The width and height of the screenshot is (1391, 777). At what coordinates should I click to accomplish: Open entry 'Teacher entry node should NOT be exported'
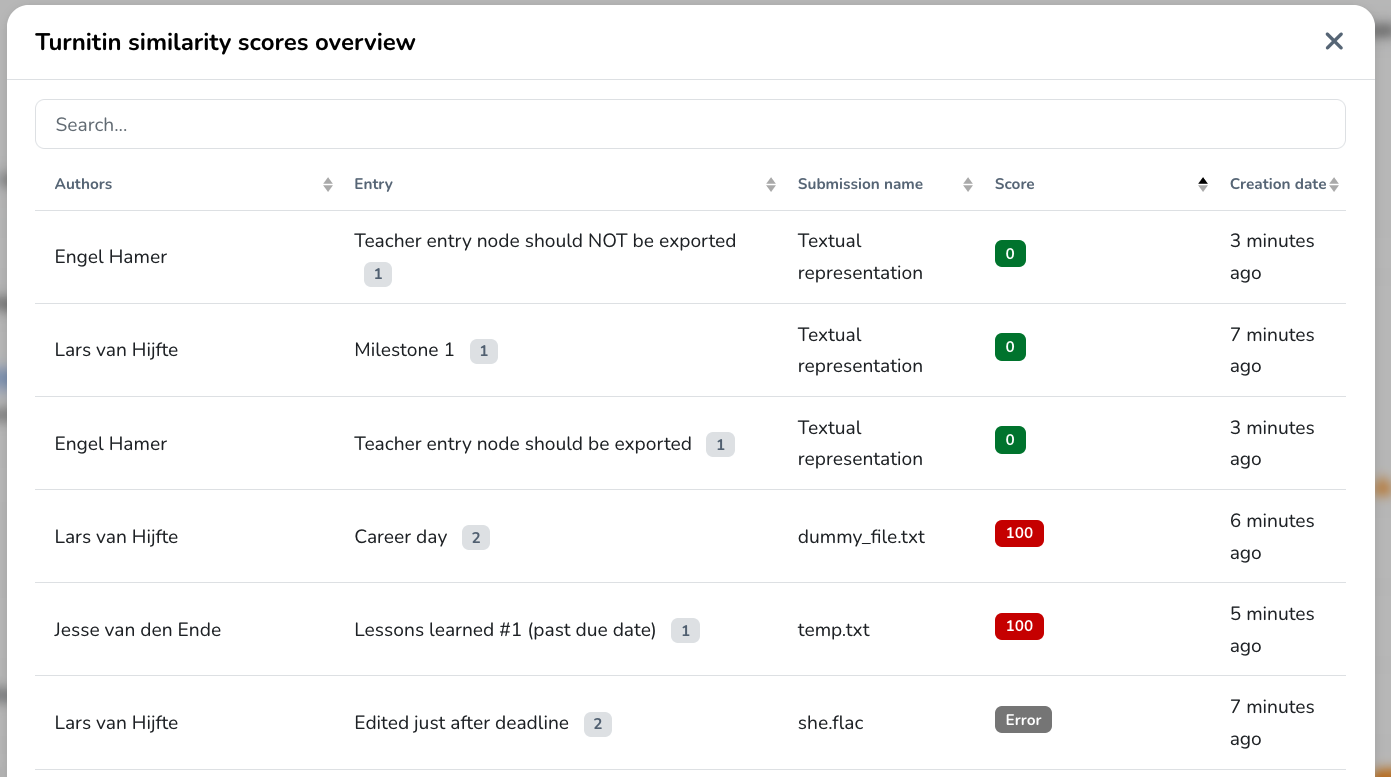tap(545, 241)
